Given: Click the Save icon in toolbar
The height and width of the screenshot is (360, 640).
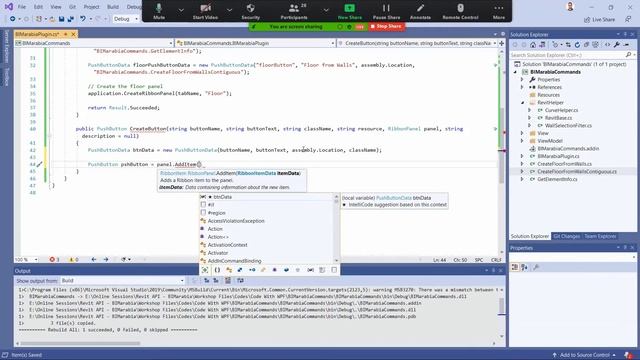Looking at the screenshot, I should [x=62, y=19].
